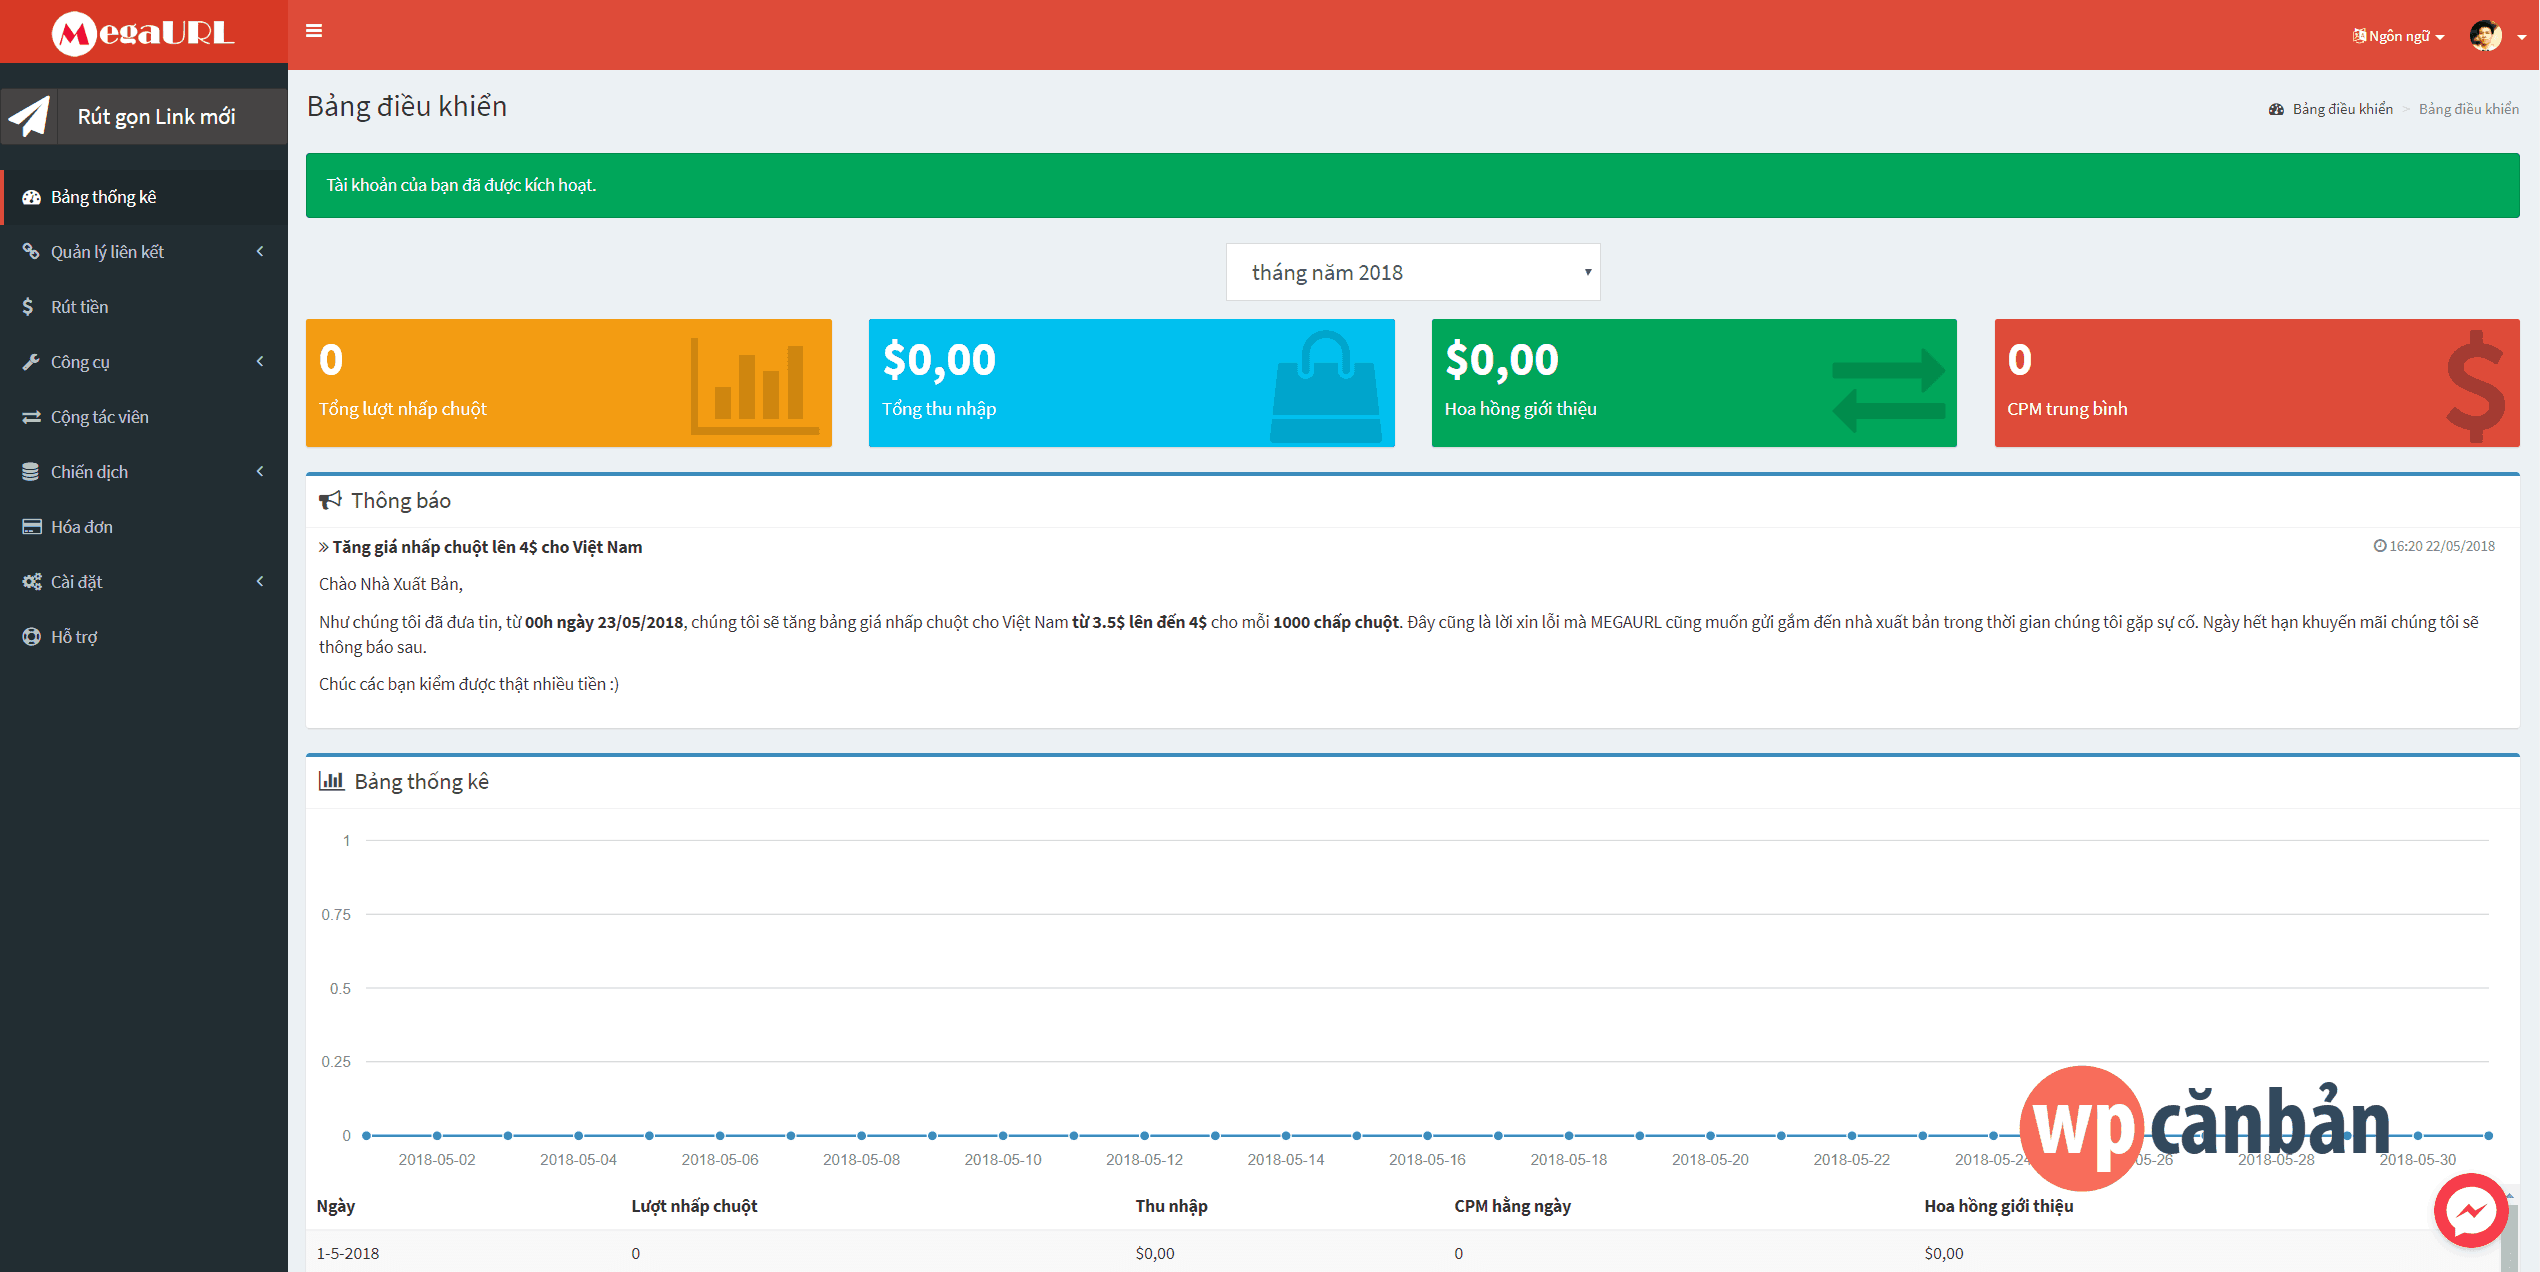Viewport: 2540px width, 1272px height.
Task: Click the 2018-05-20 axis label
Action: click(1711, 1159)
